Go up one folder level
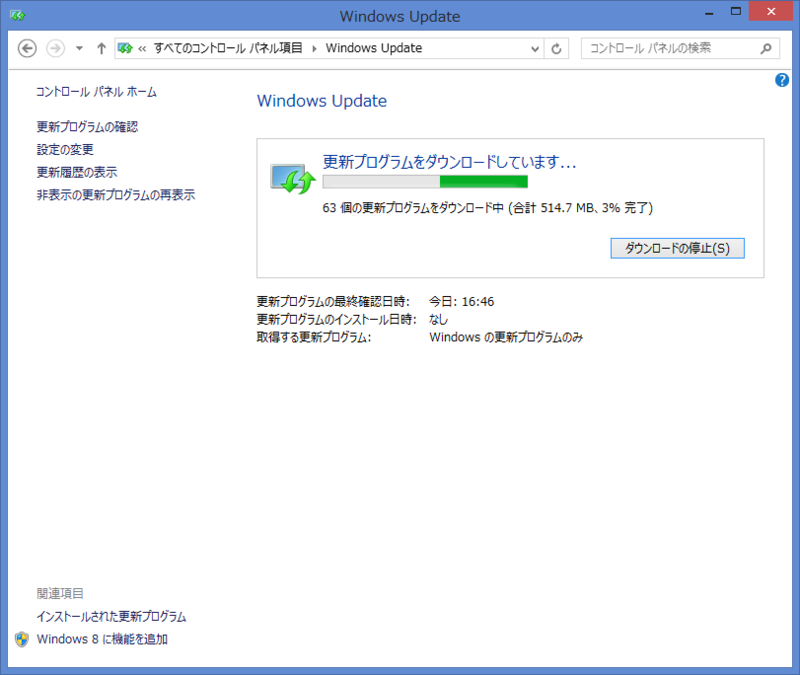The width and height of the screenshot is (800, 675). (102, 48)
